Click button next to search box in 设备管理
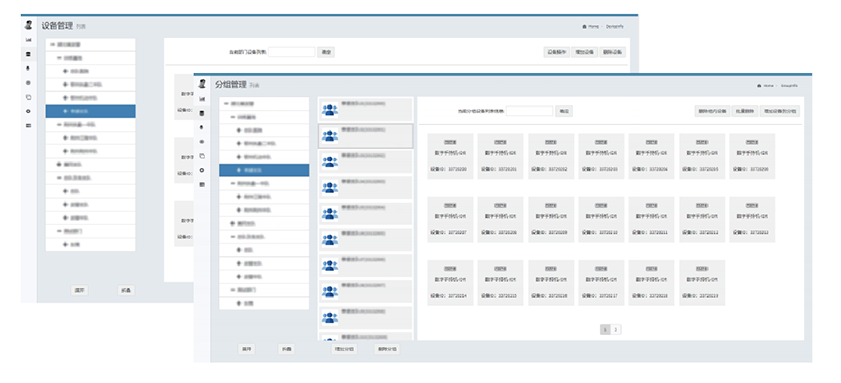The width and height of the screenshot is (841, 383). pos(326,52)
